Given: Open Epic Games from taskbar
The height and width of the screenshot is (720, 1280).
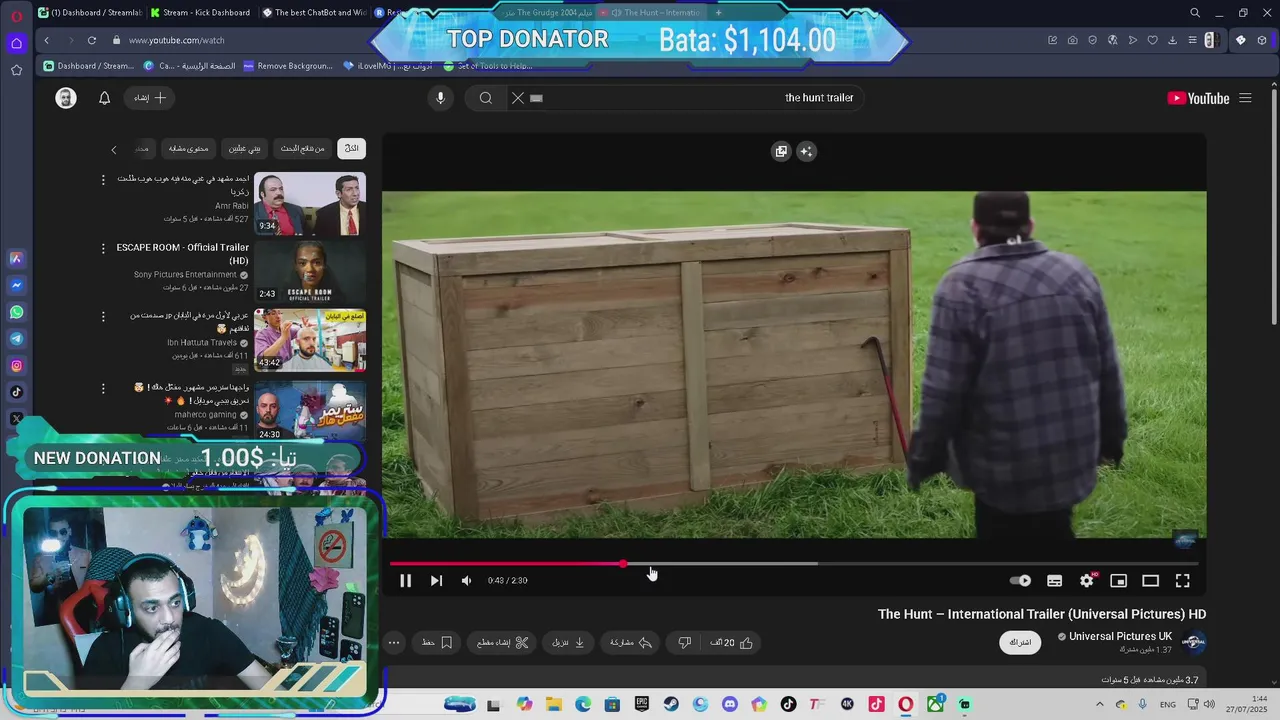Looking at the screenshot, I should click(642, 705).
